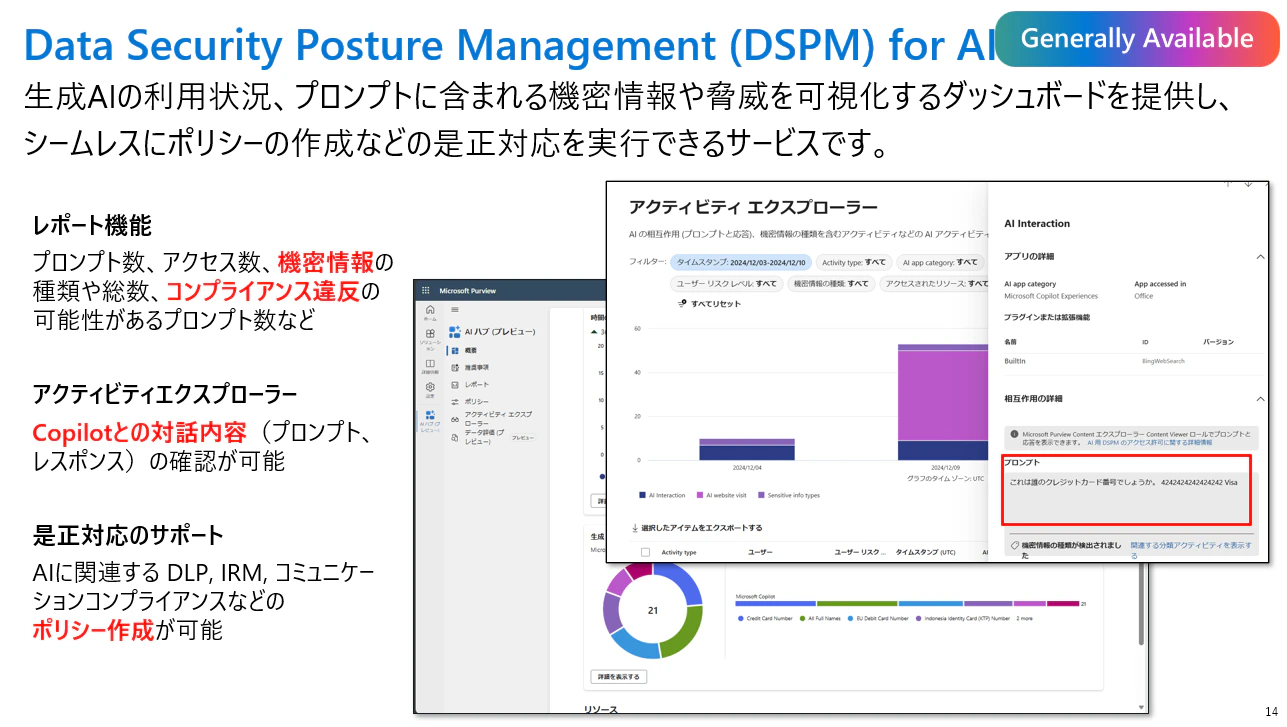The width and height of the screenshot is (1287, 727).
Task: Open the AI 用 DSPM access permission link
Action: (x=1150, y=441)
